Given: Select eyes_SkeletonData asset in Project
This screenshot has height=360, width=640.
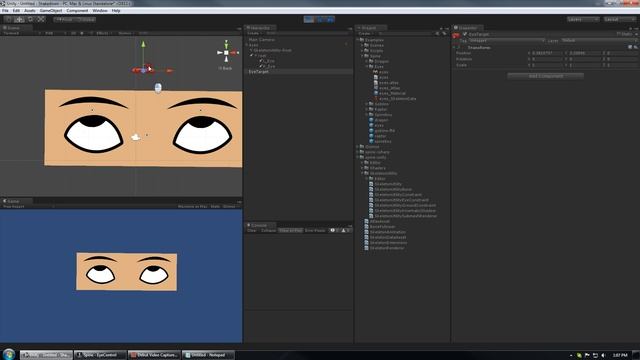Looking at the screenshot, I should [397, 98].
